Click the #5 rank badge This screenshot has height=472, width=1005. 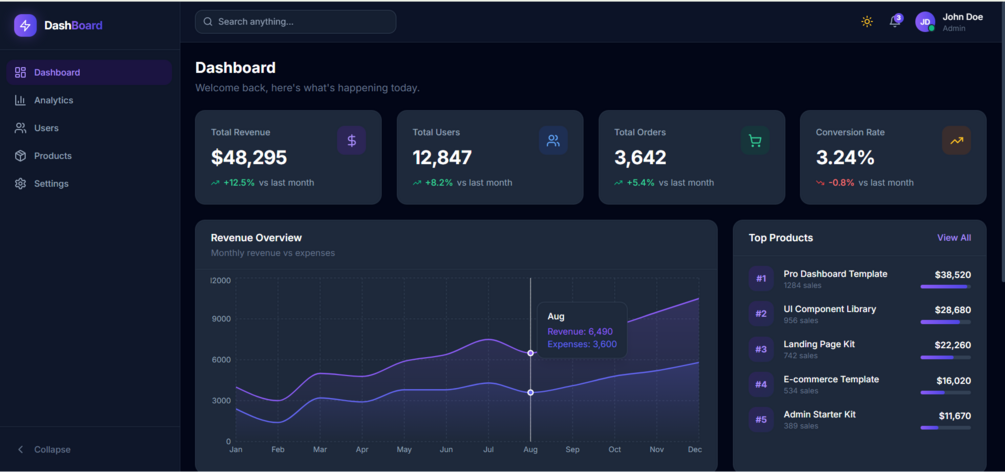click(761, 420)
